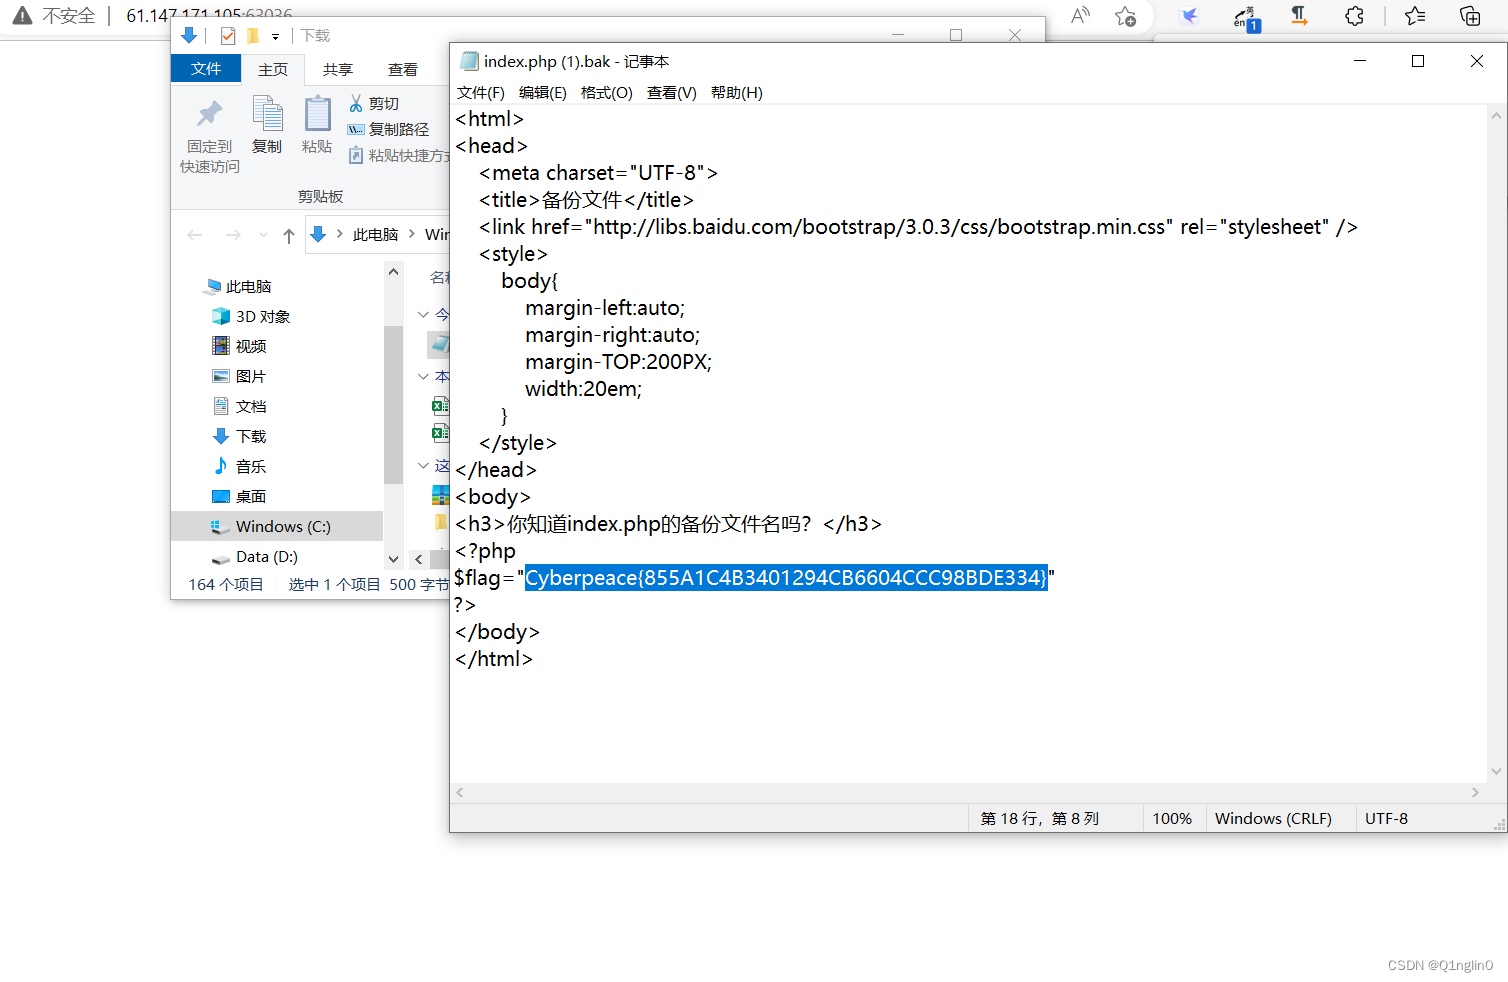Click the 100% zoom status entry
Image resolution: width=1508 pixels, height=982 pixels.
[x=1172, y=818]
